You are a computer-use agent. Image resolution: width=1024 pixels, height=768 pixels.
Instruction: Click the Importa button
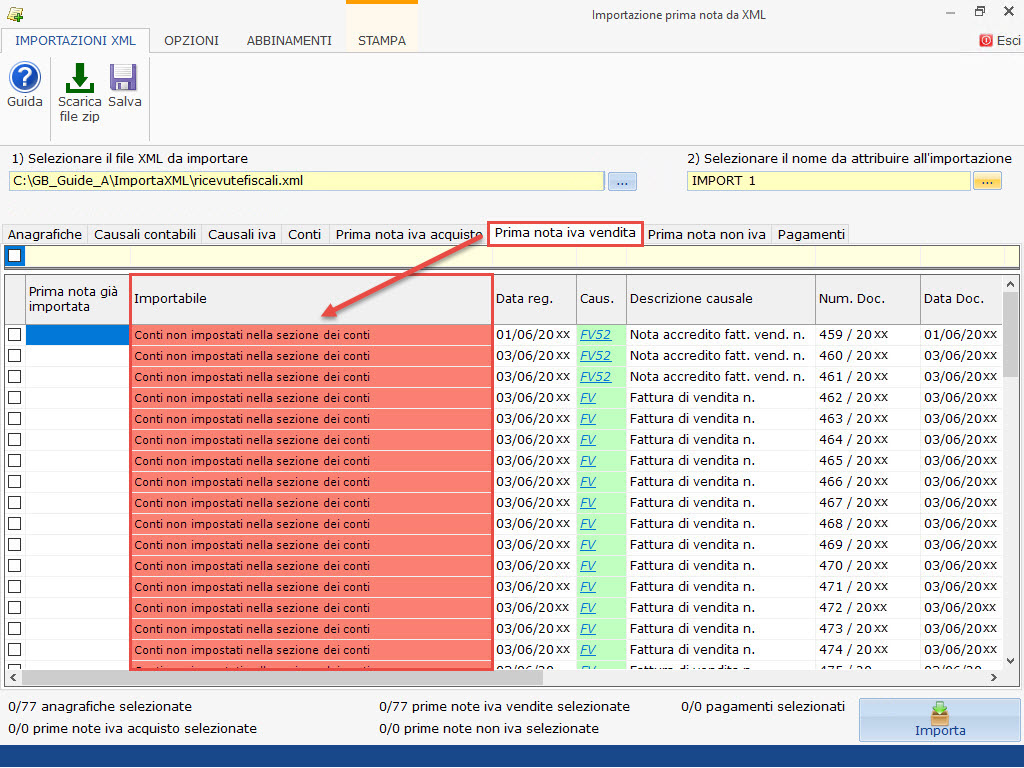coord(939,720)
